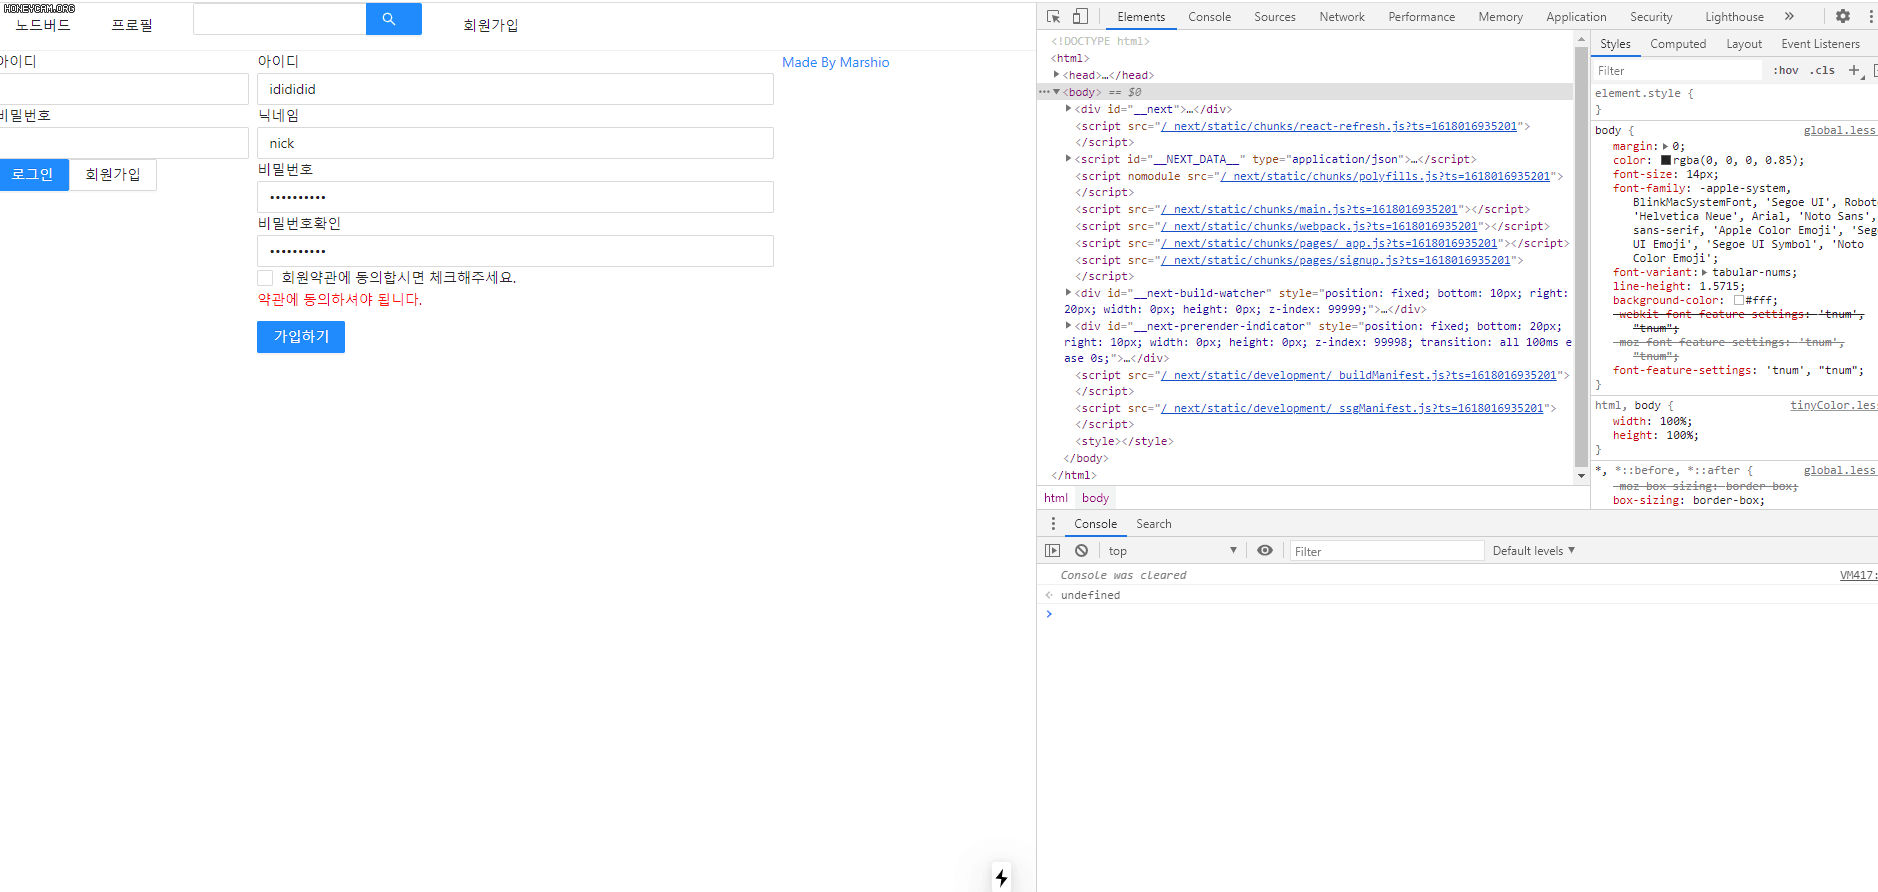Focus the 닉네임 input containing nick
Image resolution: width=1878 pixels, height=892 pixels.
pyautogui.click(x=515, y=143)
